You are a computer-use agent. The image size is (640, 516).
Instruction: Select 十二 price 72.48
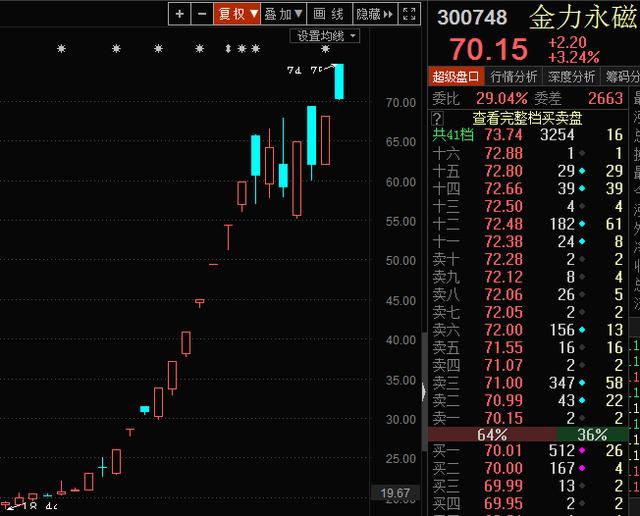point(503,224)
